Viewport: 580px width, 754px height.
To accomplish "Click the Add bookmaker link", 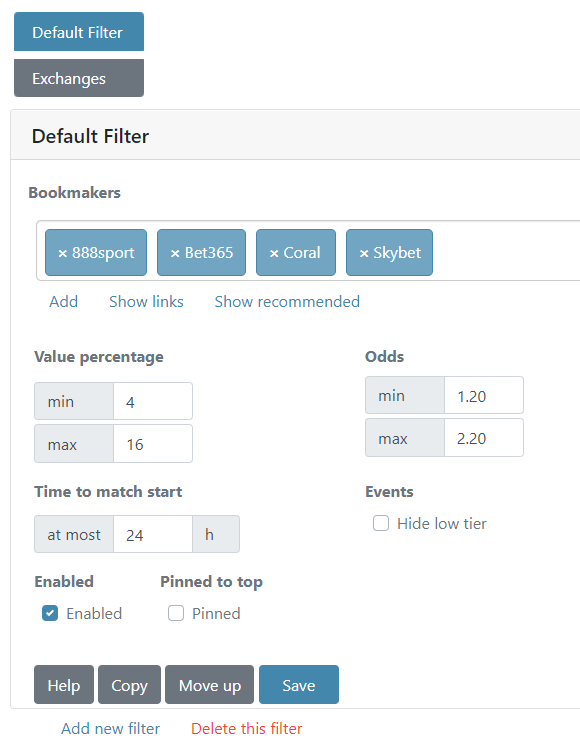I will (63, 302).
